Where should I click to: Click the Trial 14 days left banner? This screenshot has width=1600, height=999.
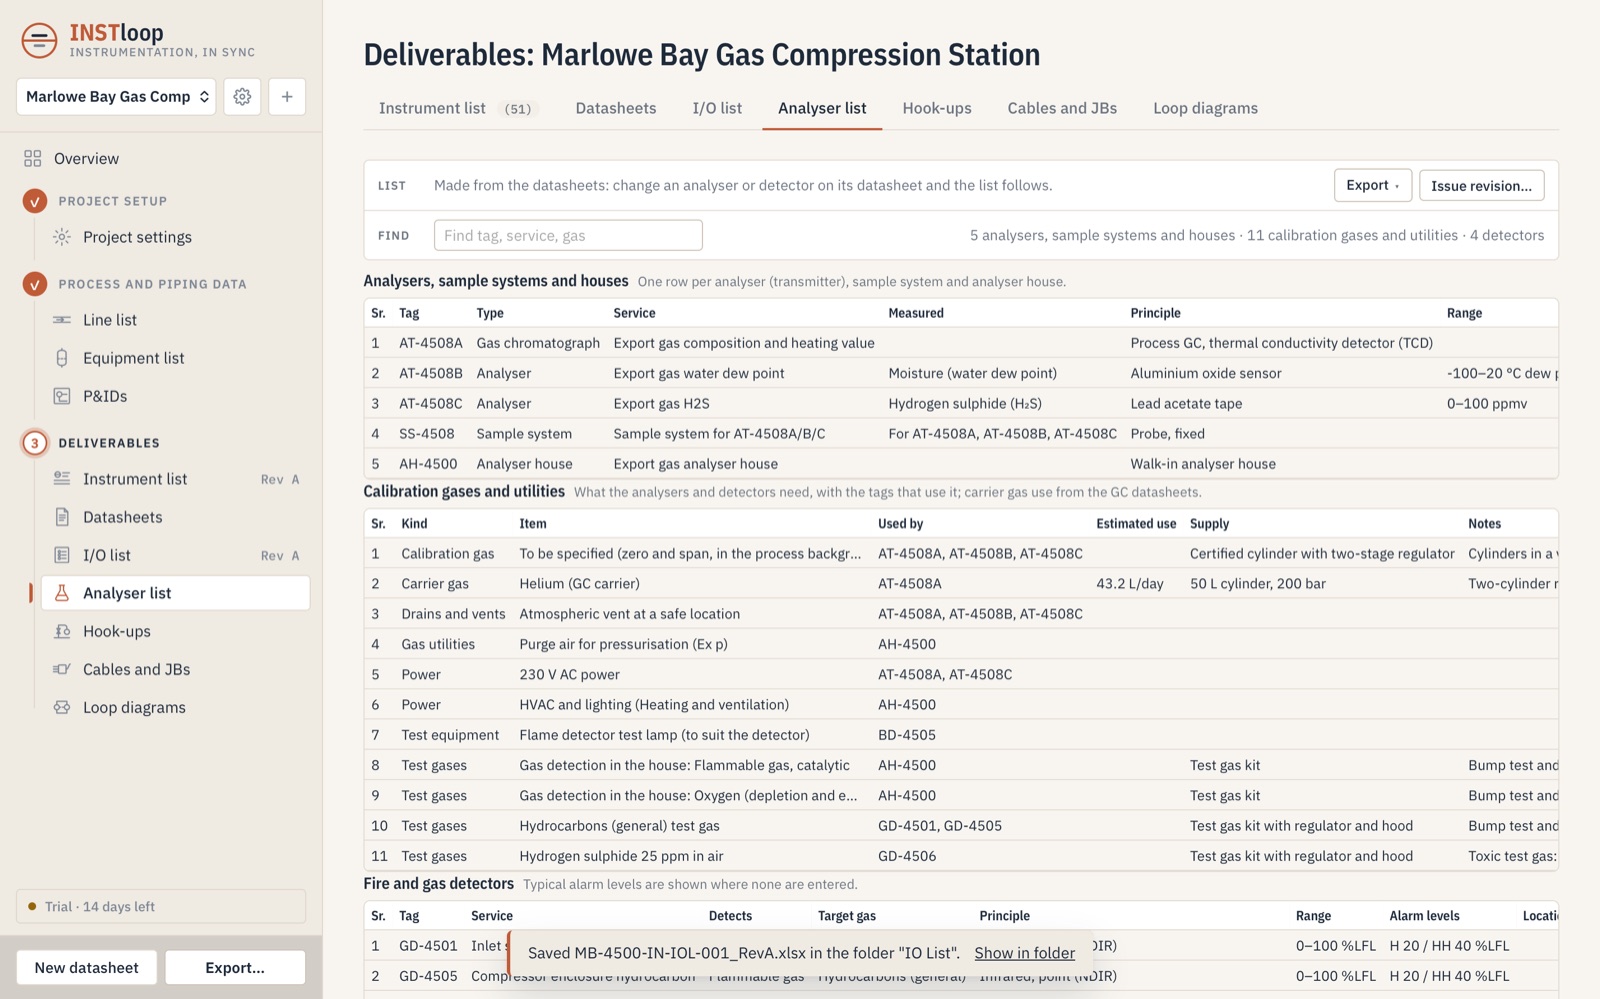pos(161,906)
